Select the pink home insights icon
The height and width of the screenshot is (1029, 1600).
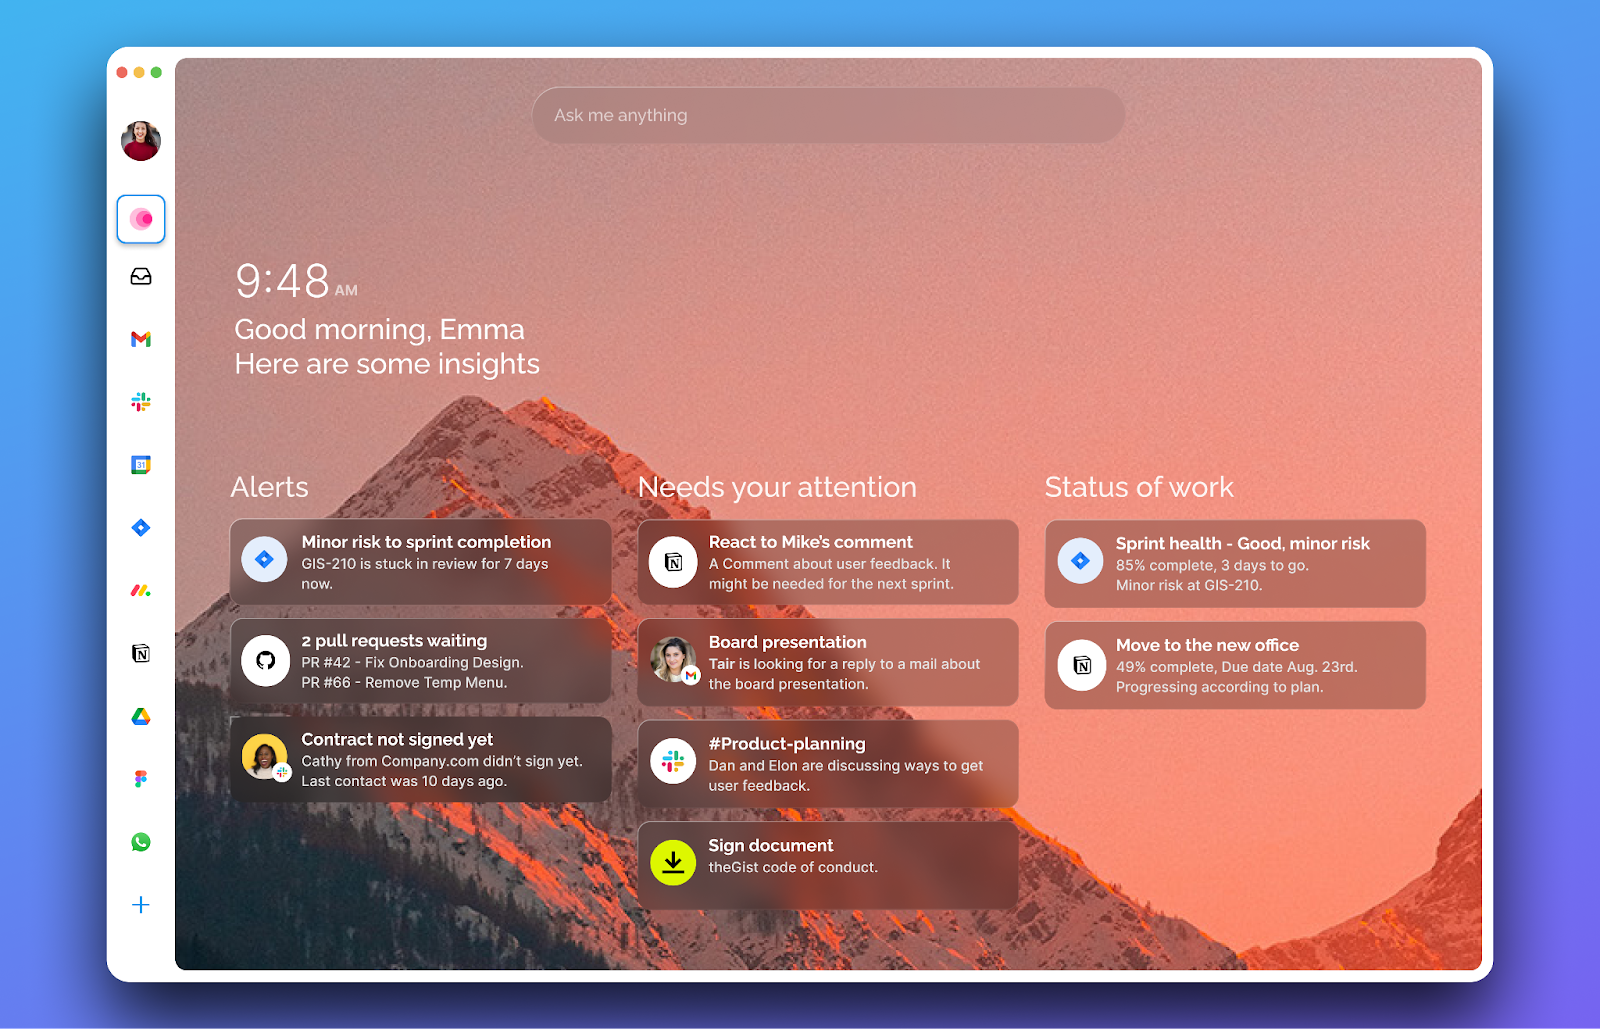[x=141, y=219]
